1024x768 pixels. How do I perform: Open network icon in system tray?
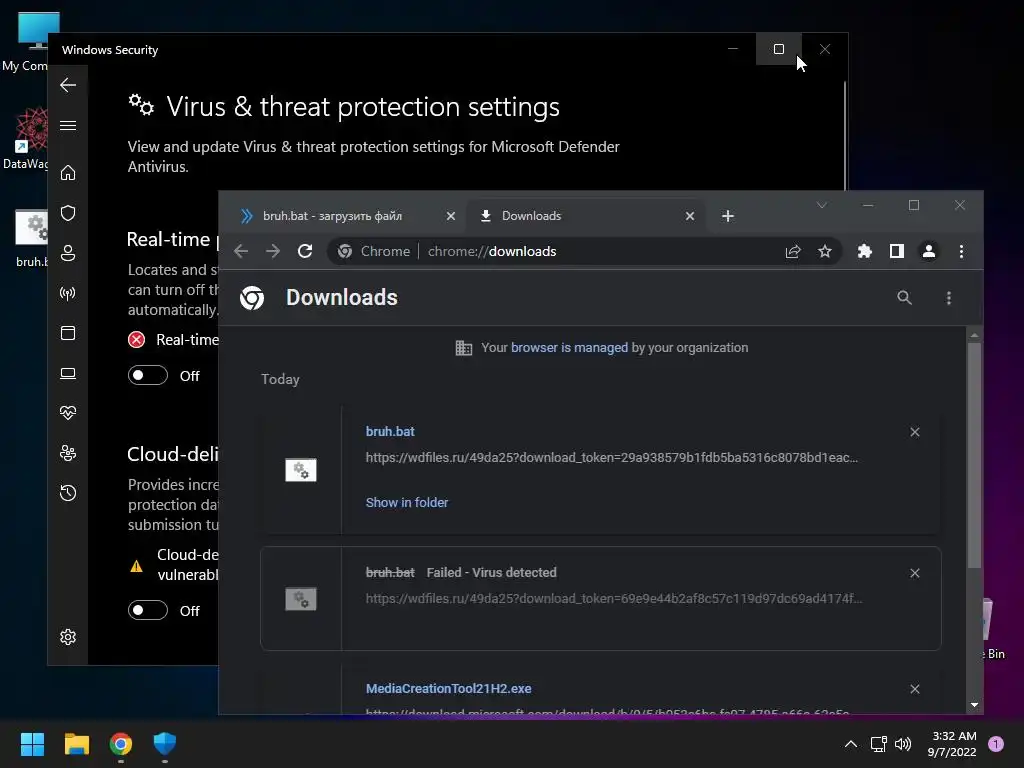(x=878, y=744)
